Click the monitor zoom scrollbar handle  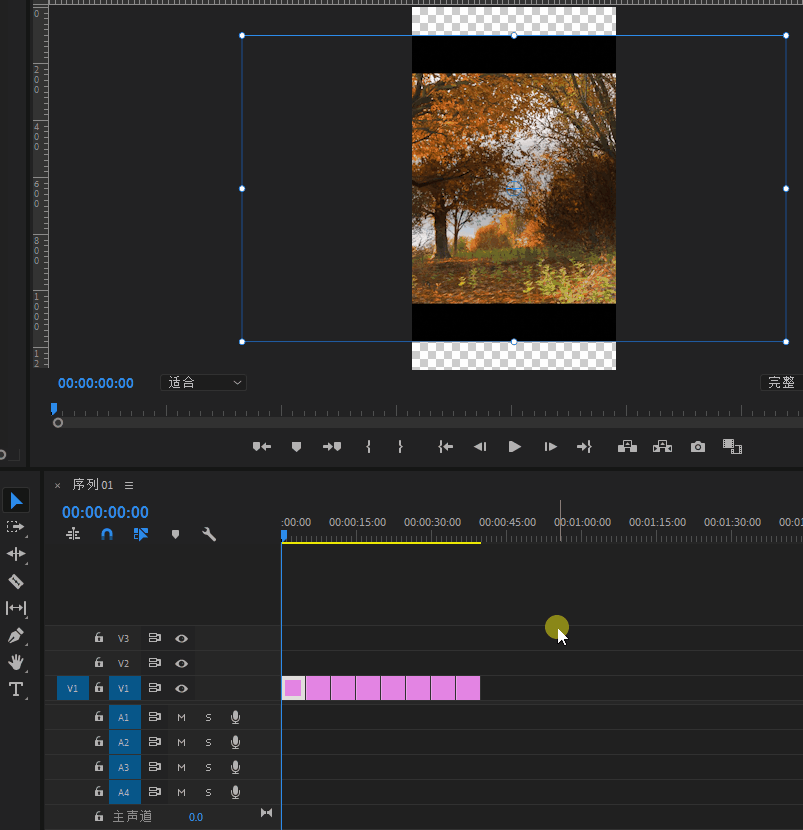[x=58, y=423]
